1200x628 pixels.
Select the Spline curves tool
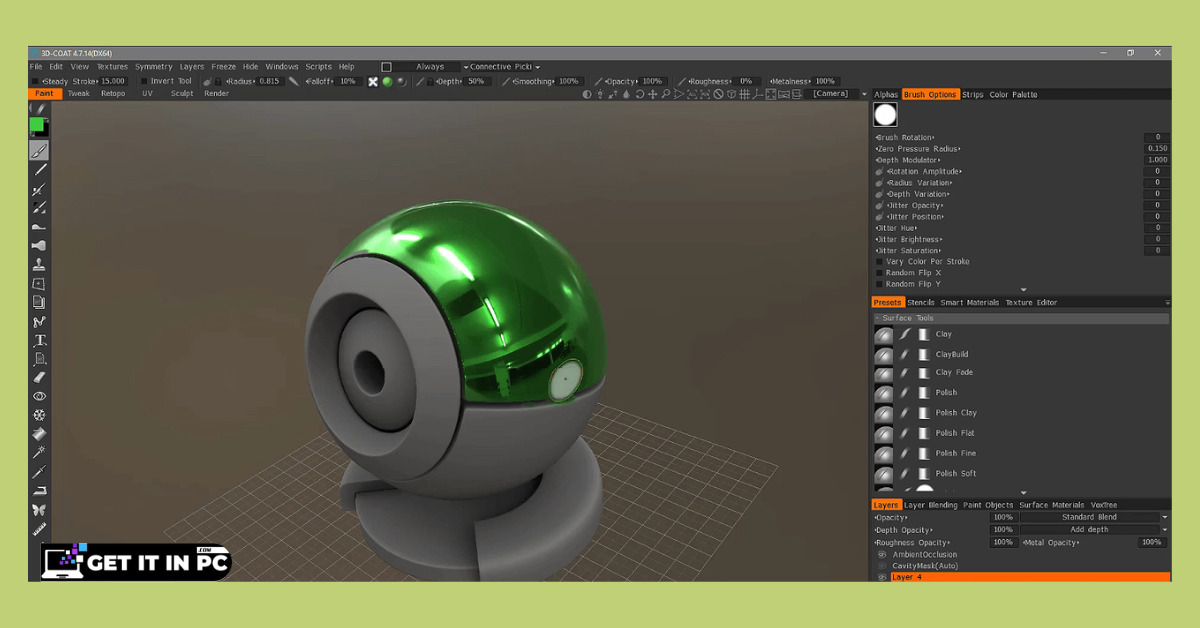(x=39, y=322)
